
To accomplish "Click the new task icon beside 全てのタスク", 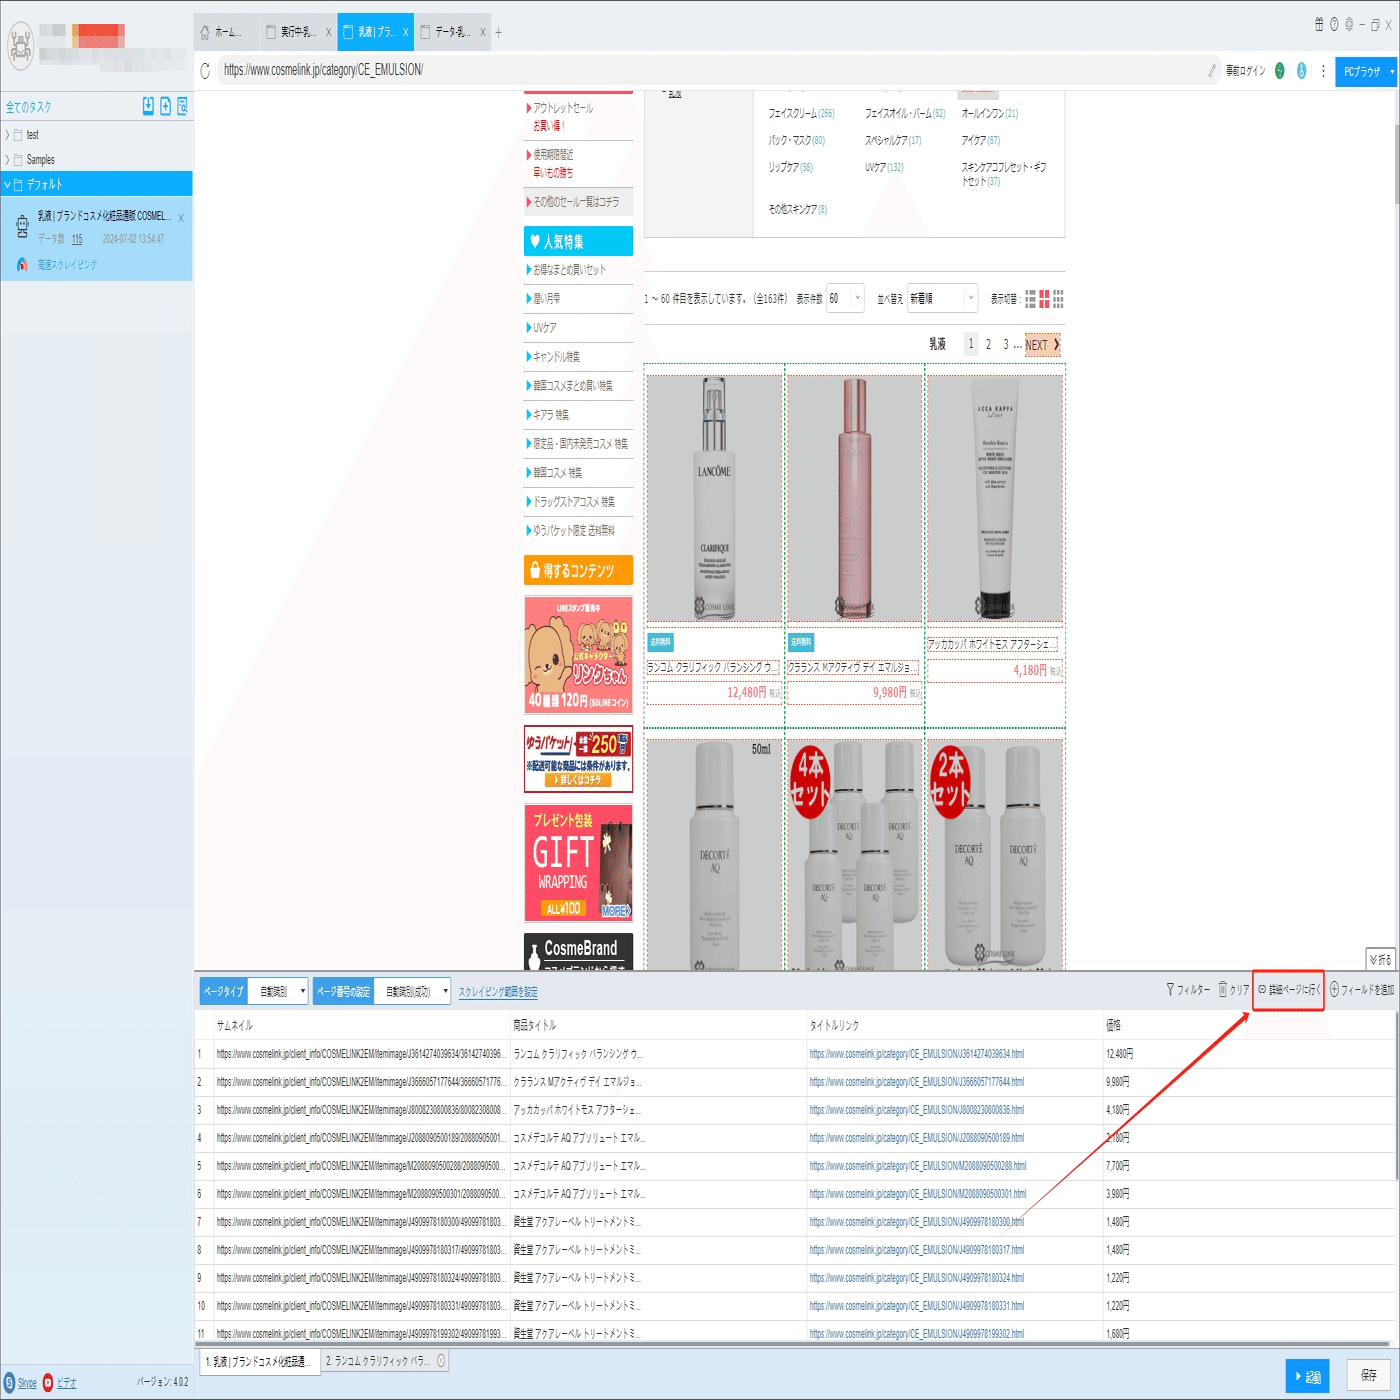I will (x=165, y=106).
